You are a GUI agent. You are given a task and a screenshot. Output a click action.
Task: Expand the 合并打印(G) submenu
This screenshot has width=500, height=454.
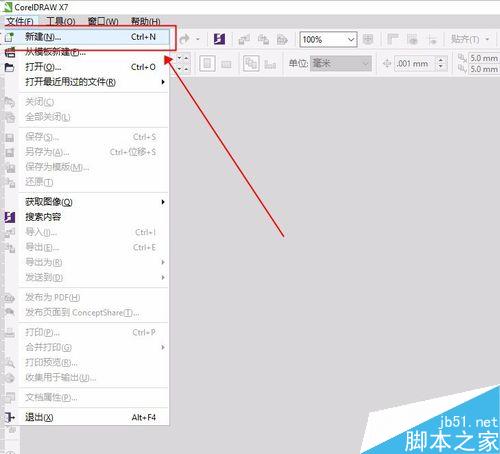87,347
